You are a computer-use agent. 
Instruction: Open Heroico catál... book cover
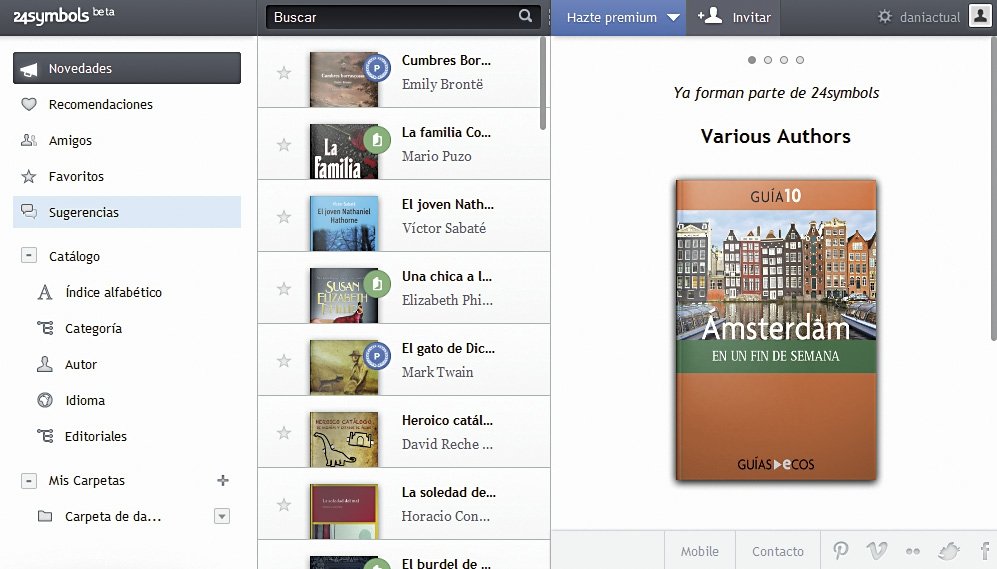coord(344,439)
